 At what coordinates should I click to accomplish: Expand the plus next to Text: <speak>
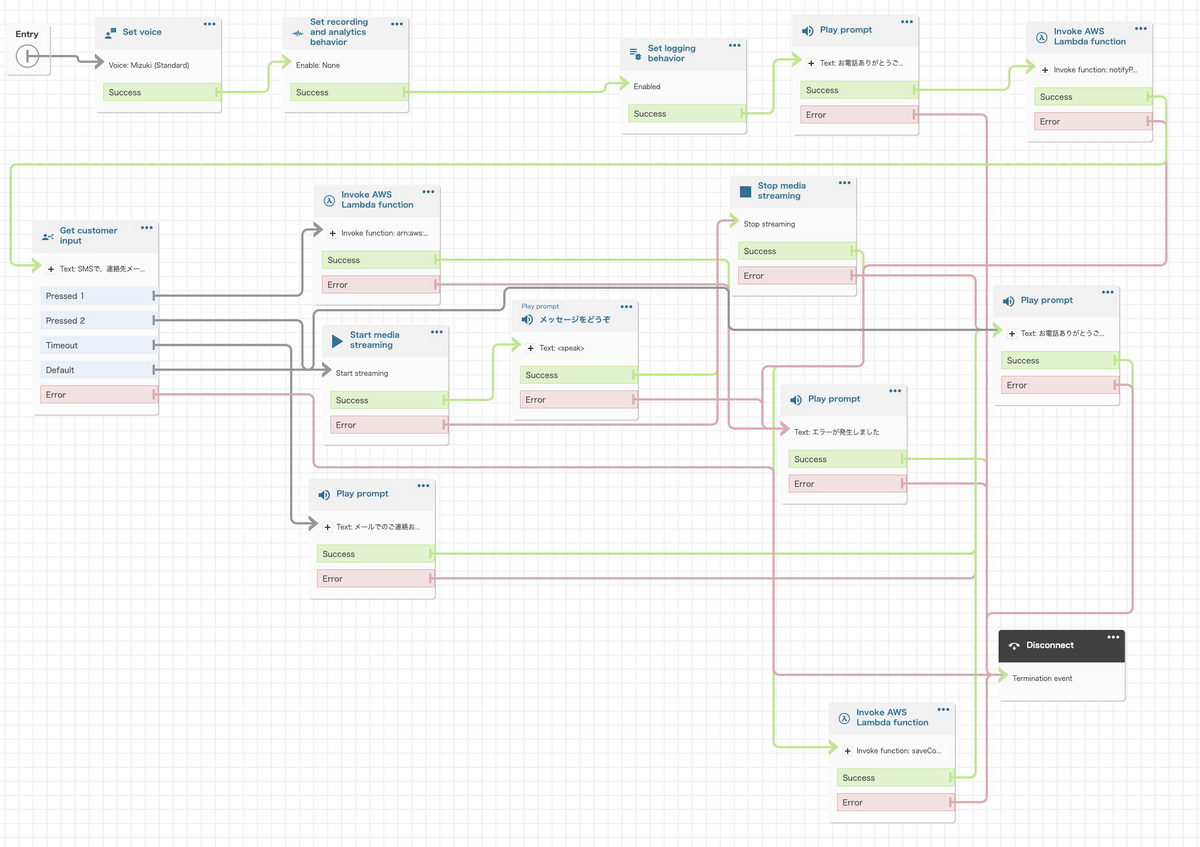pos(531,348)
